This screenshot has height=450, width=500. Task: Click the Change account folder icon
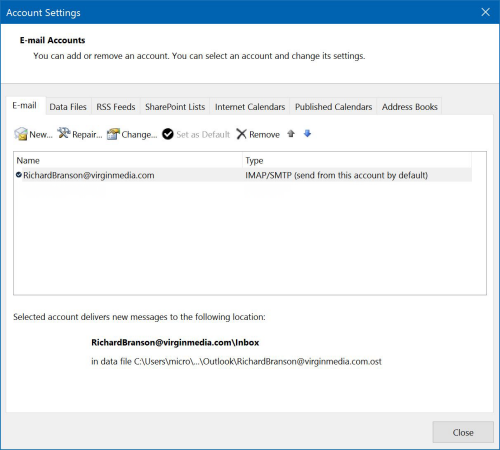point(113,134)
